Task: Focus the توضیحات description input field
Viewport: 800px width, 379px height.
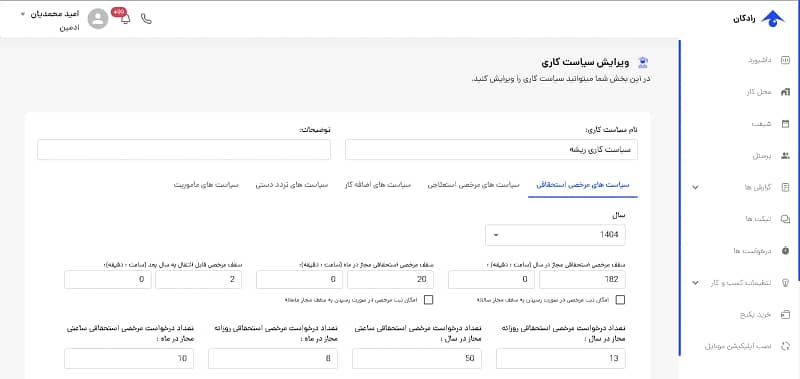Action: [184, 149]
